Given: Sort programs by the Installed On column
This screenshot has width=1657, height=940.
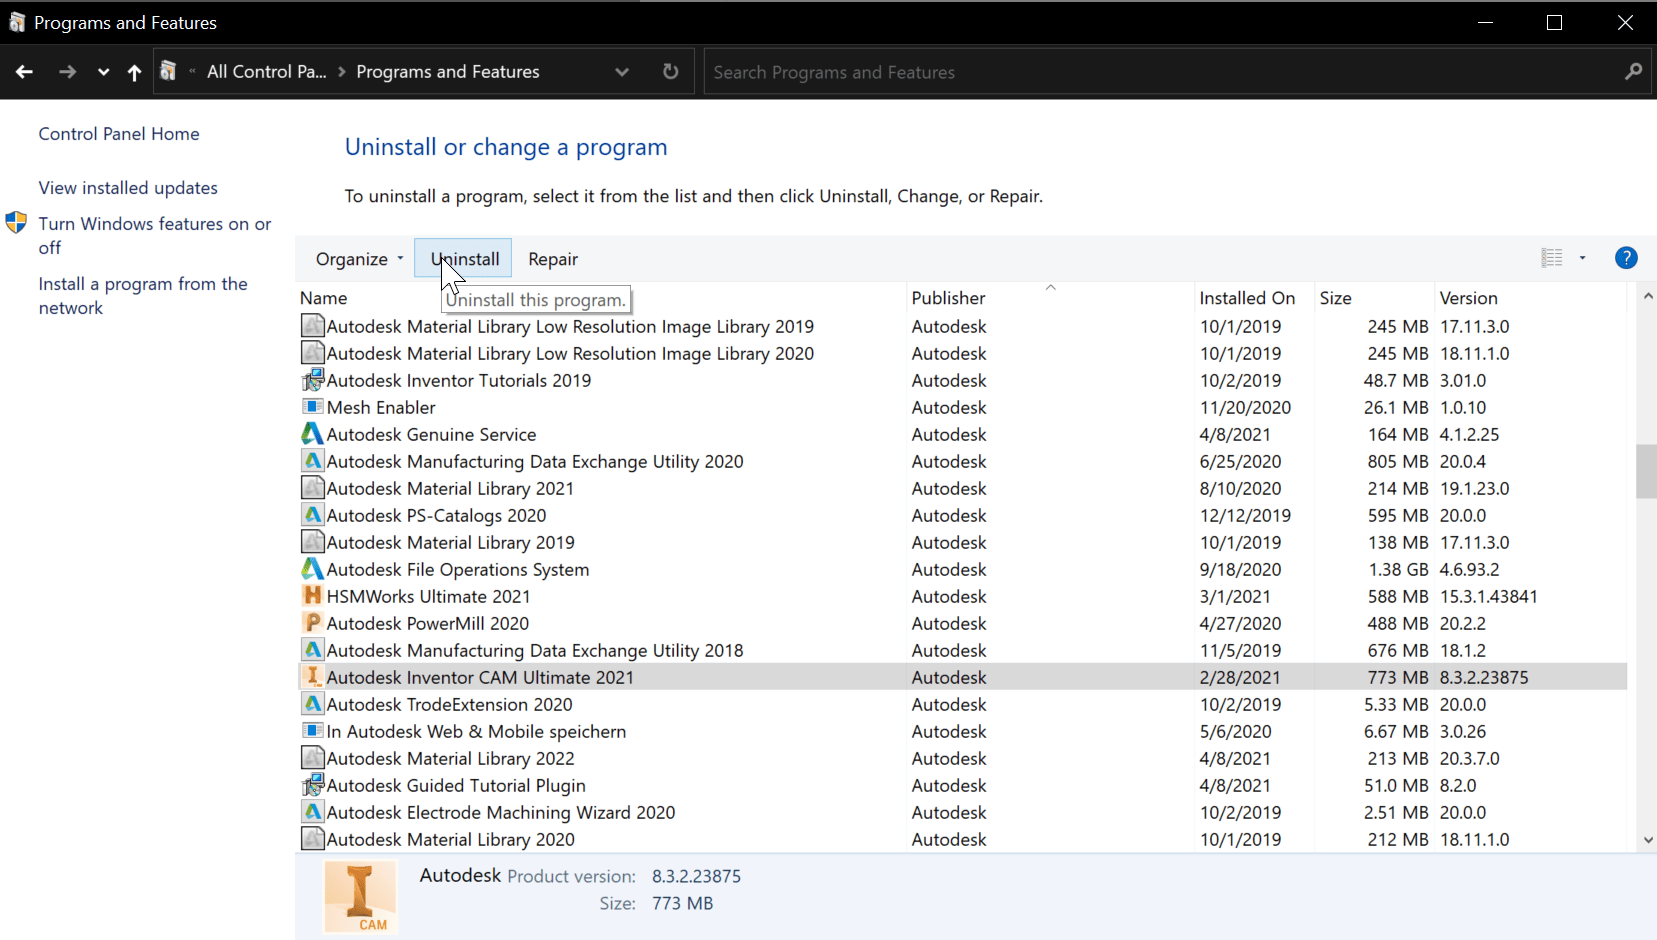Looking at the screenshot, I should pyautogui.click(x=1249, y=297).
